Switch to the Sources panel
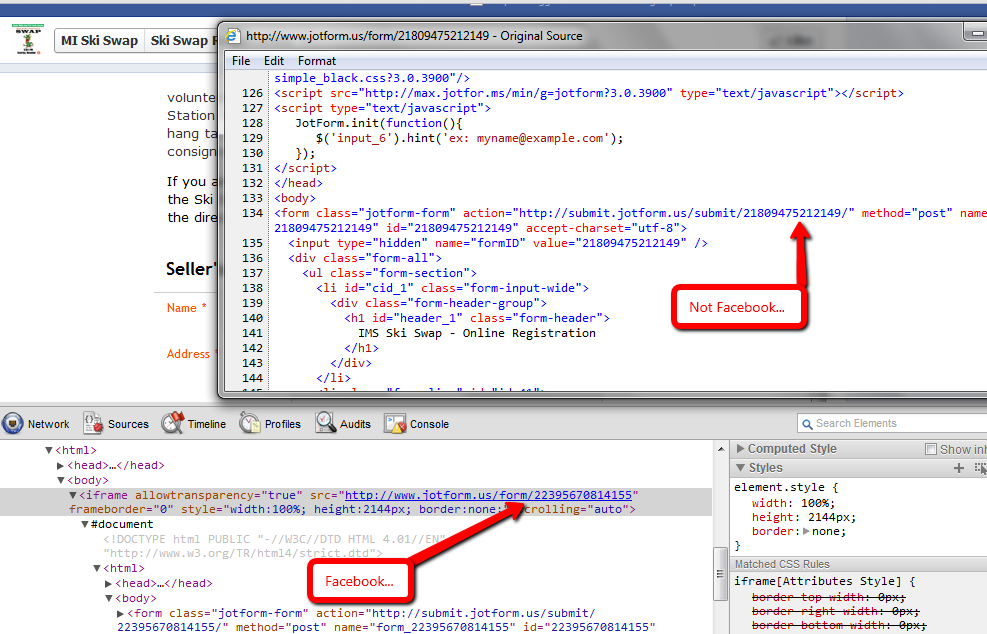This screenshot has width=987, height=634. point(116,424)
